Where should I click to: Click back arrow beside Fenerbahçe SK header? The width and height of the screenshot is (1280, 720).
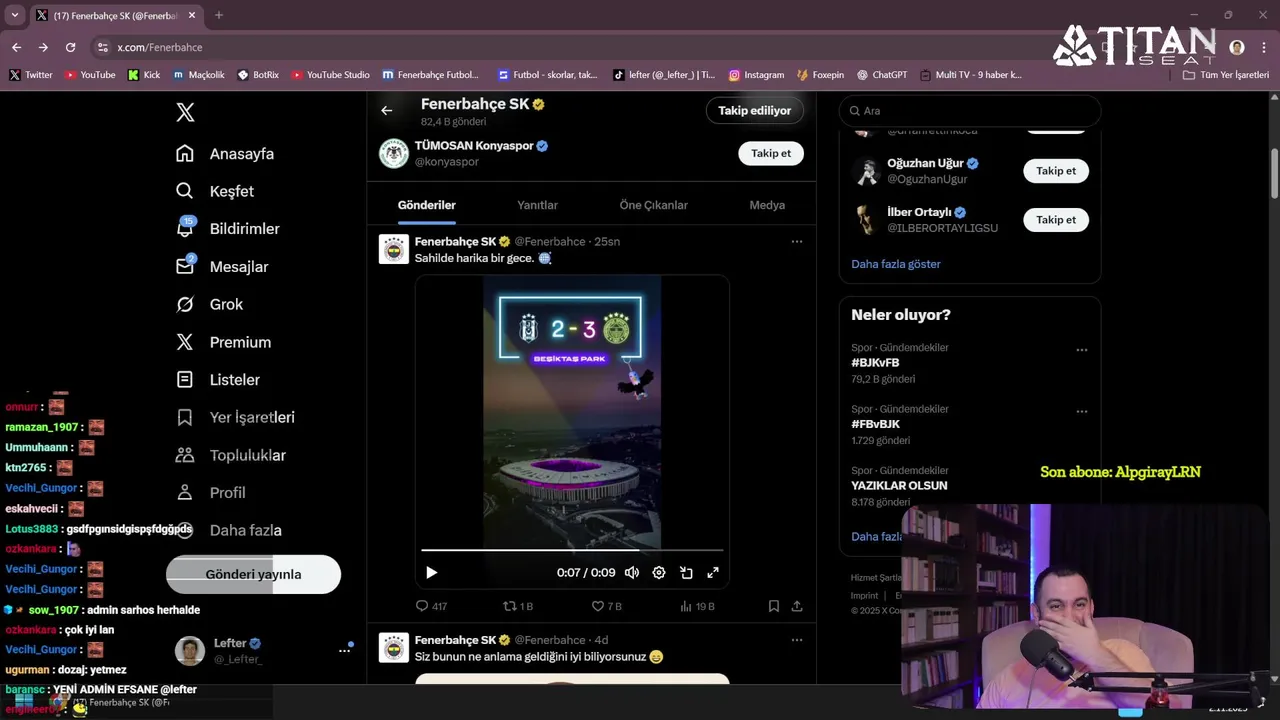[387, 111]
